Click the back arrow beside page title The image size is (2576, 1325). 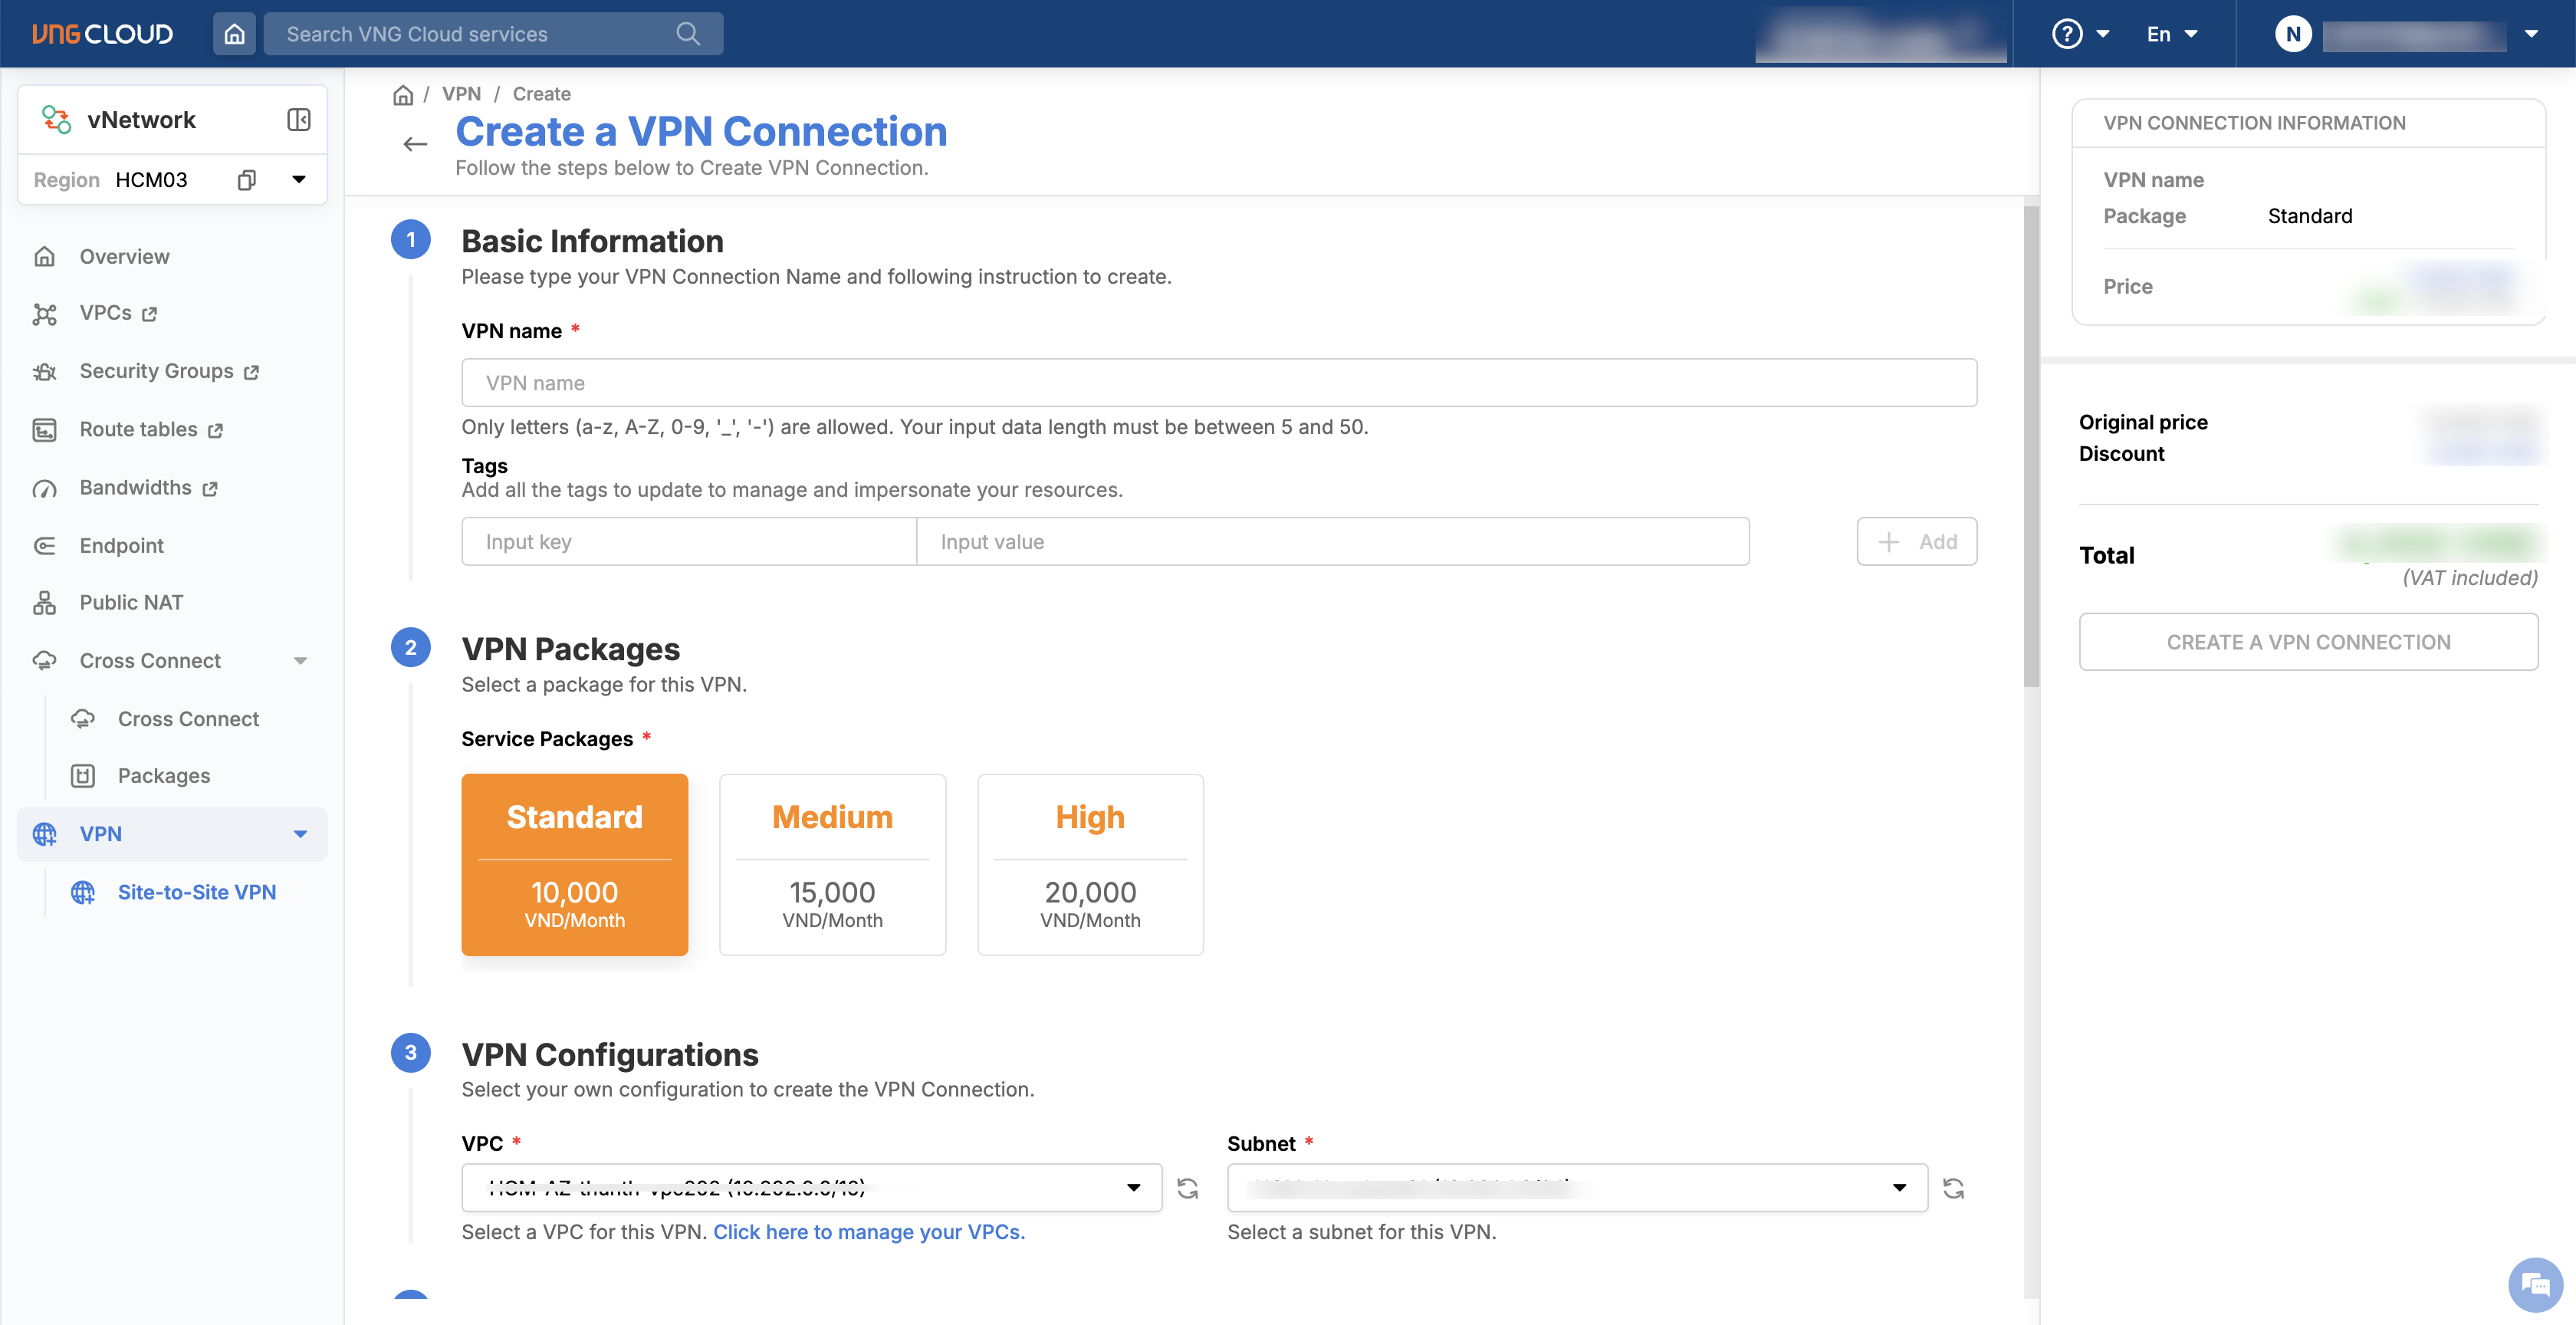415,144
